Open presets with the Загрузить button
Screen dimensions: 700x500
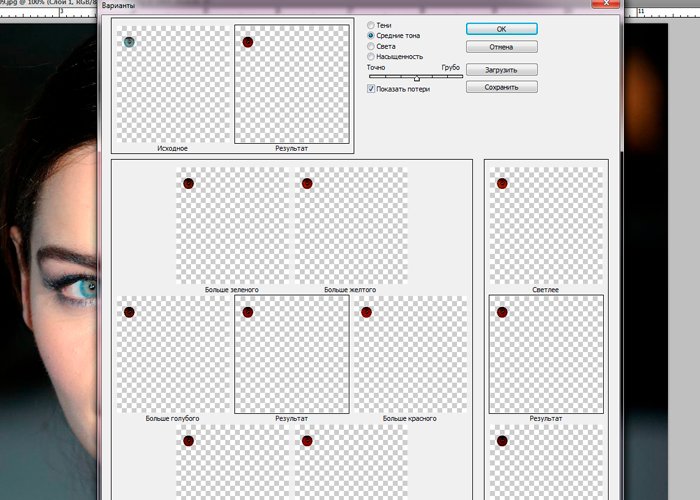coord(501,70)
